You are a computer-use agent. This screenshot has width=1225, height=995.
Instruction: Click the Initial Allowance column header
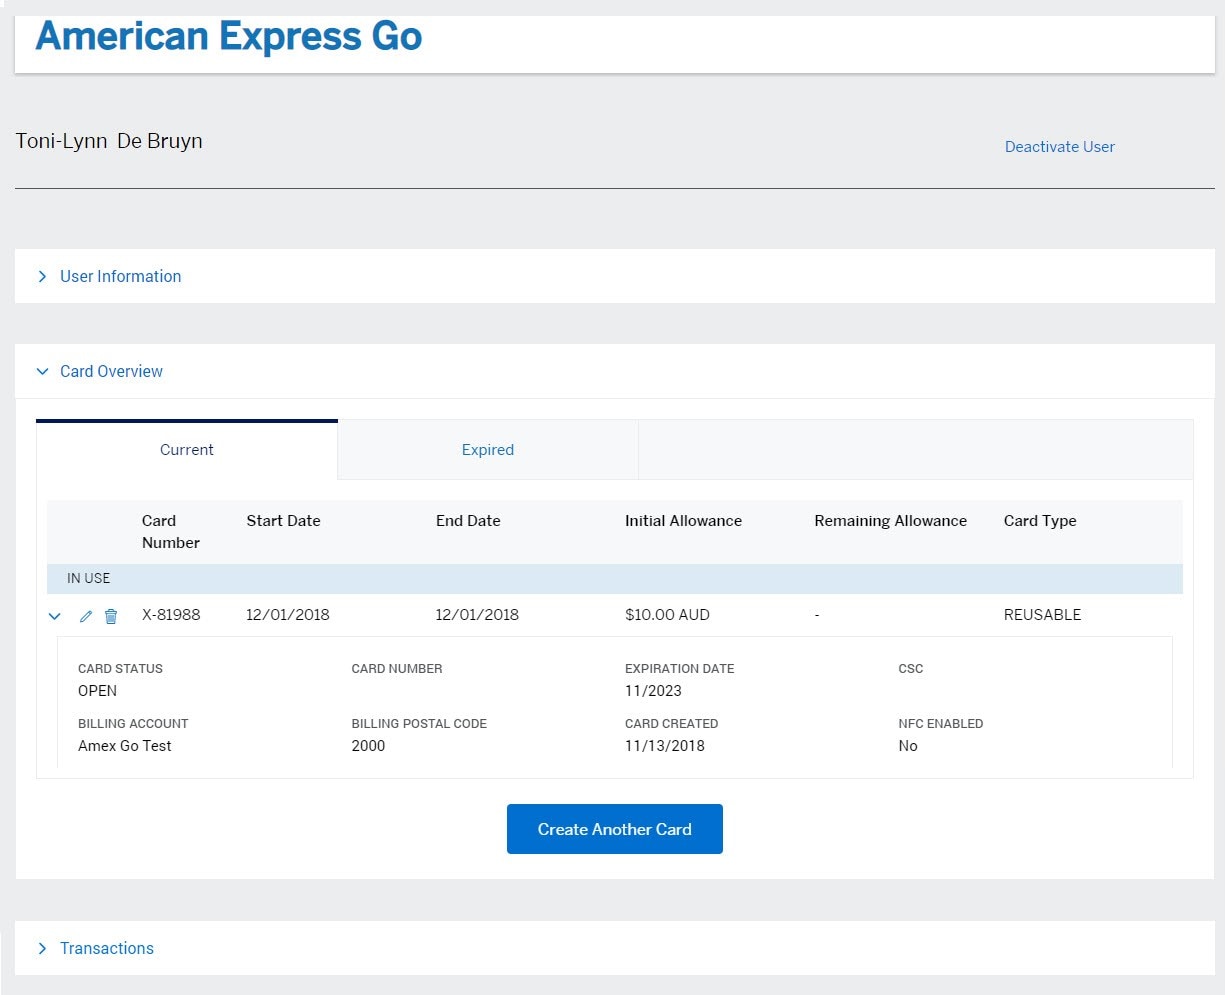click(x=683, y=521)
